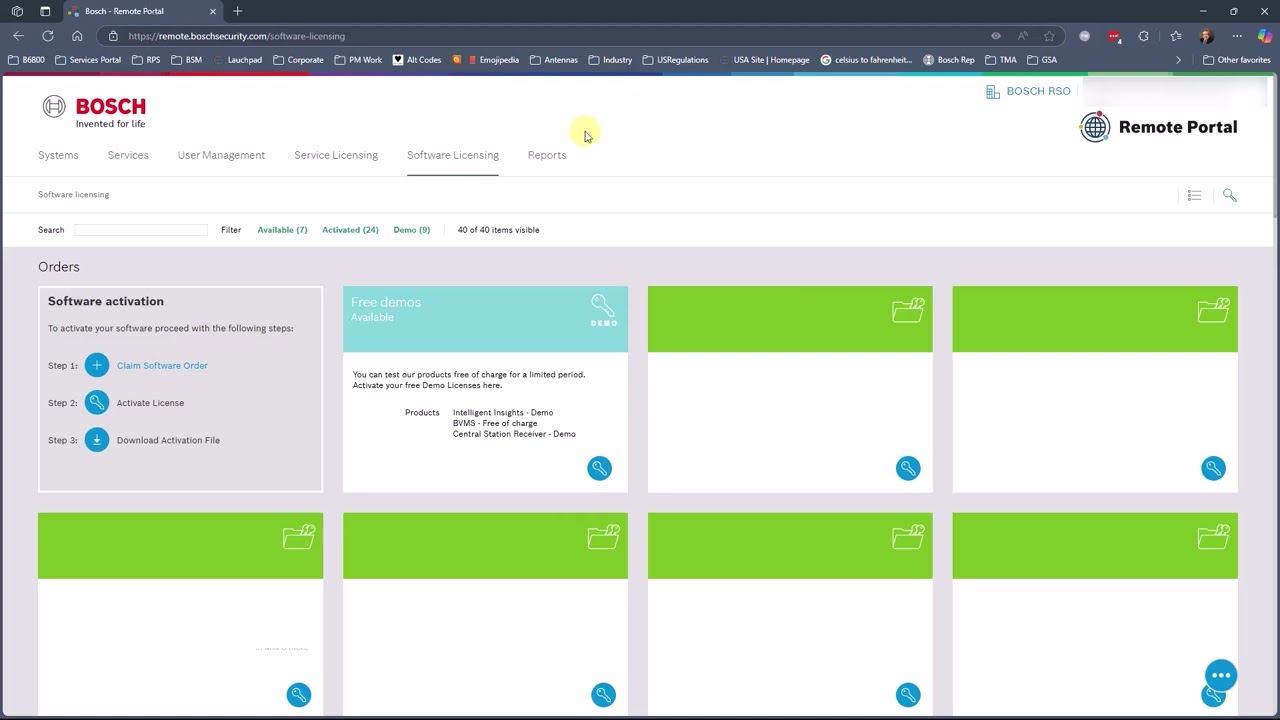Expand the BSM favorites folder

tap(186, 60)
